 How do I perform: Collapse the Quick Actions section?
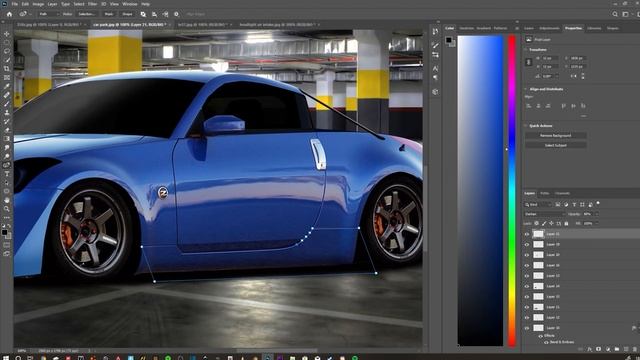[526, 126]
